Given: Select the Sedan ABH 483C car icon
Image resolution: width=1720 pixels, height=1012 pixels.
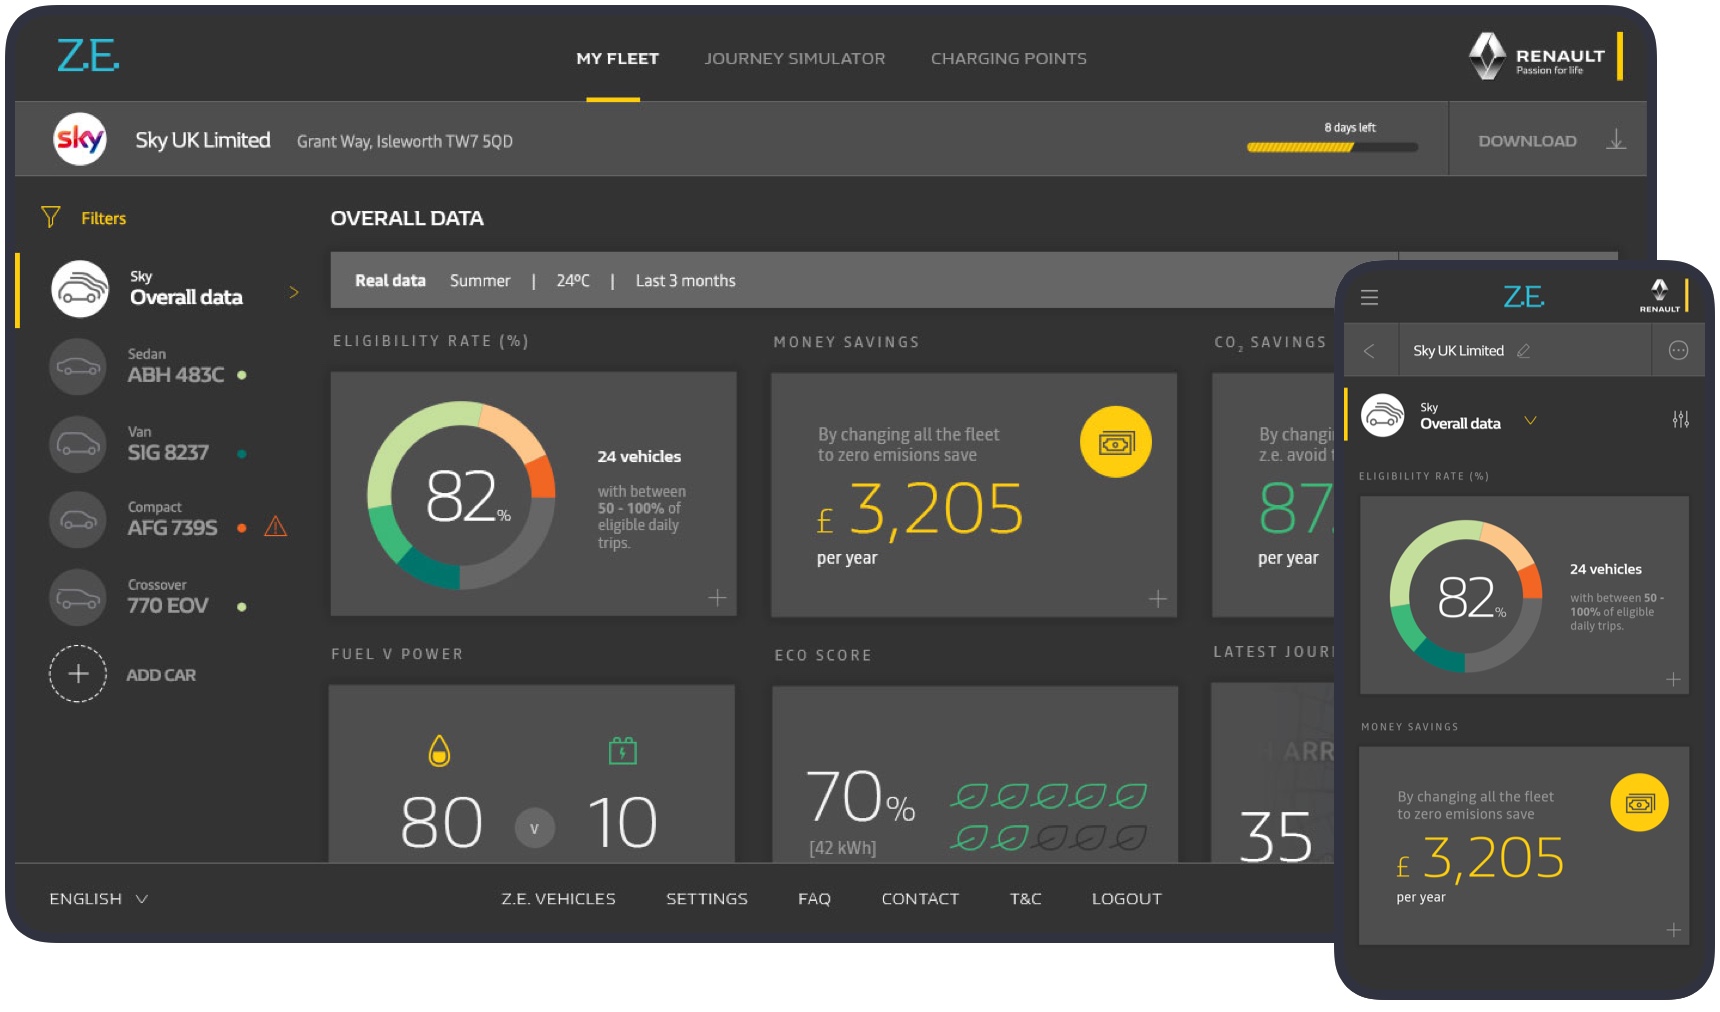Looking at the screenshot, I should pos(77,366).
